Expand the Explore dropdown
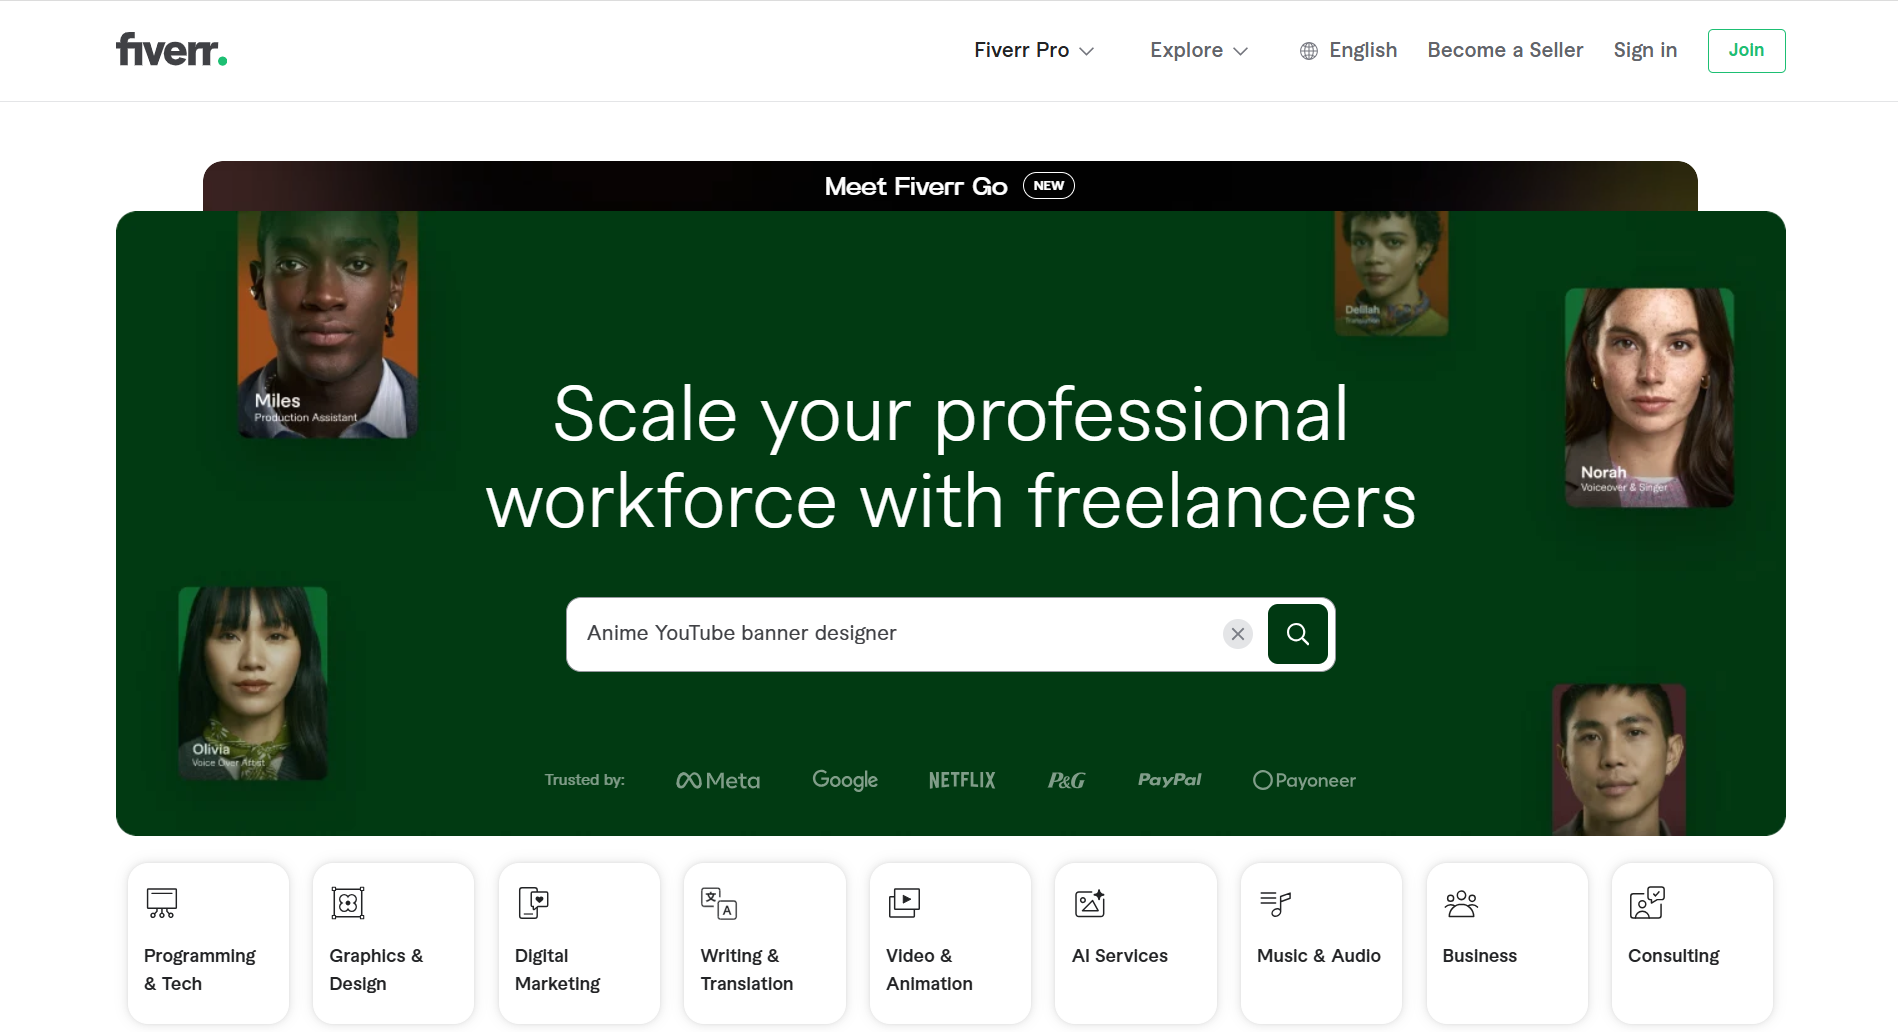 click(x=1199, y=50)
